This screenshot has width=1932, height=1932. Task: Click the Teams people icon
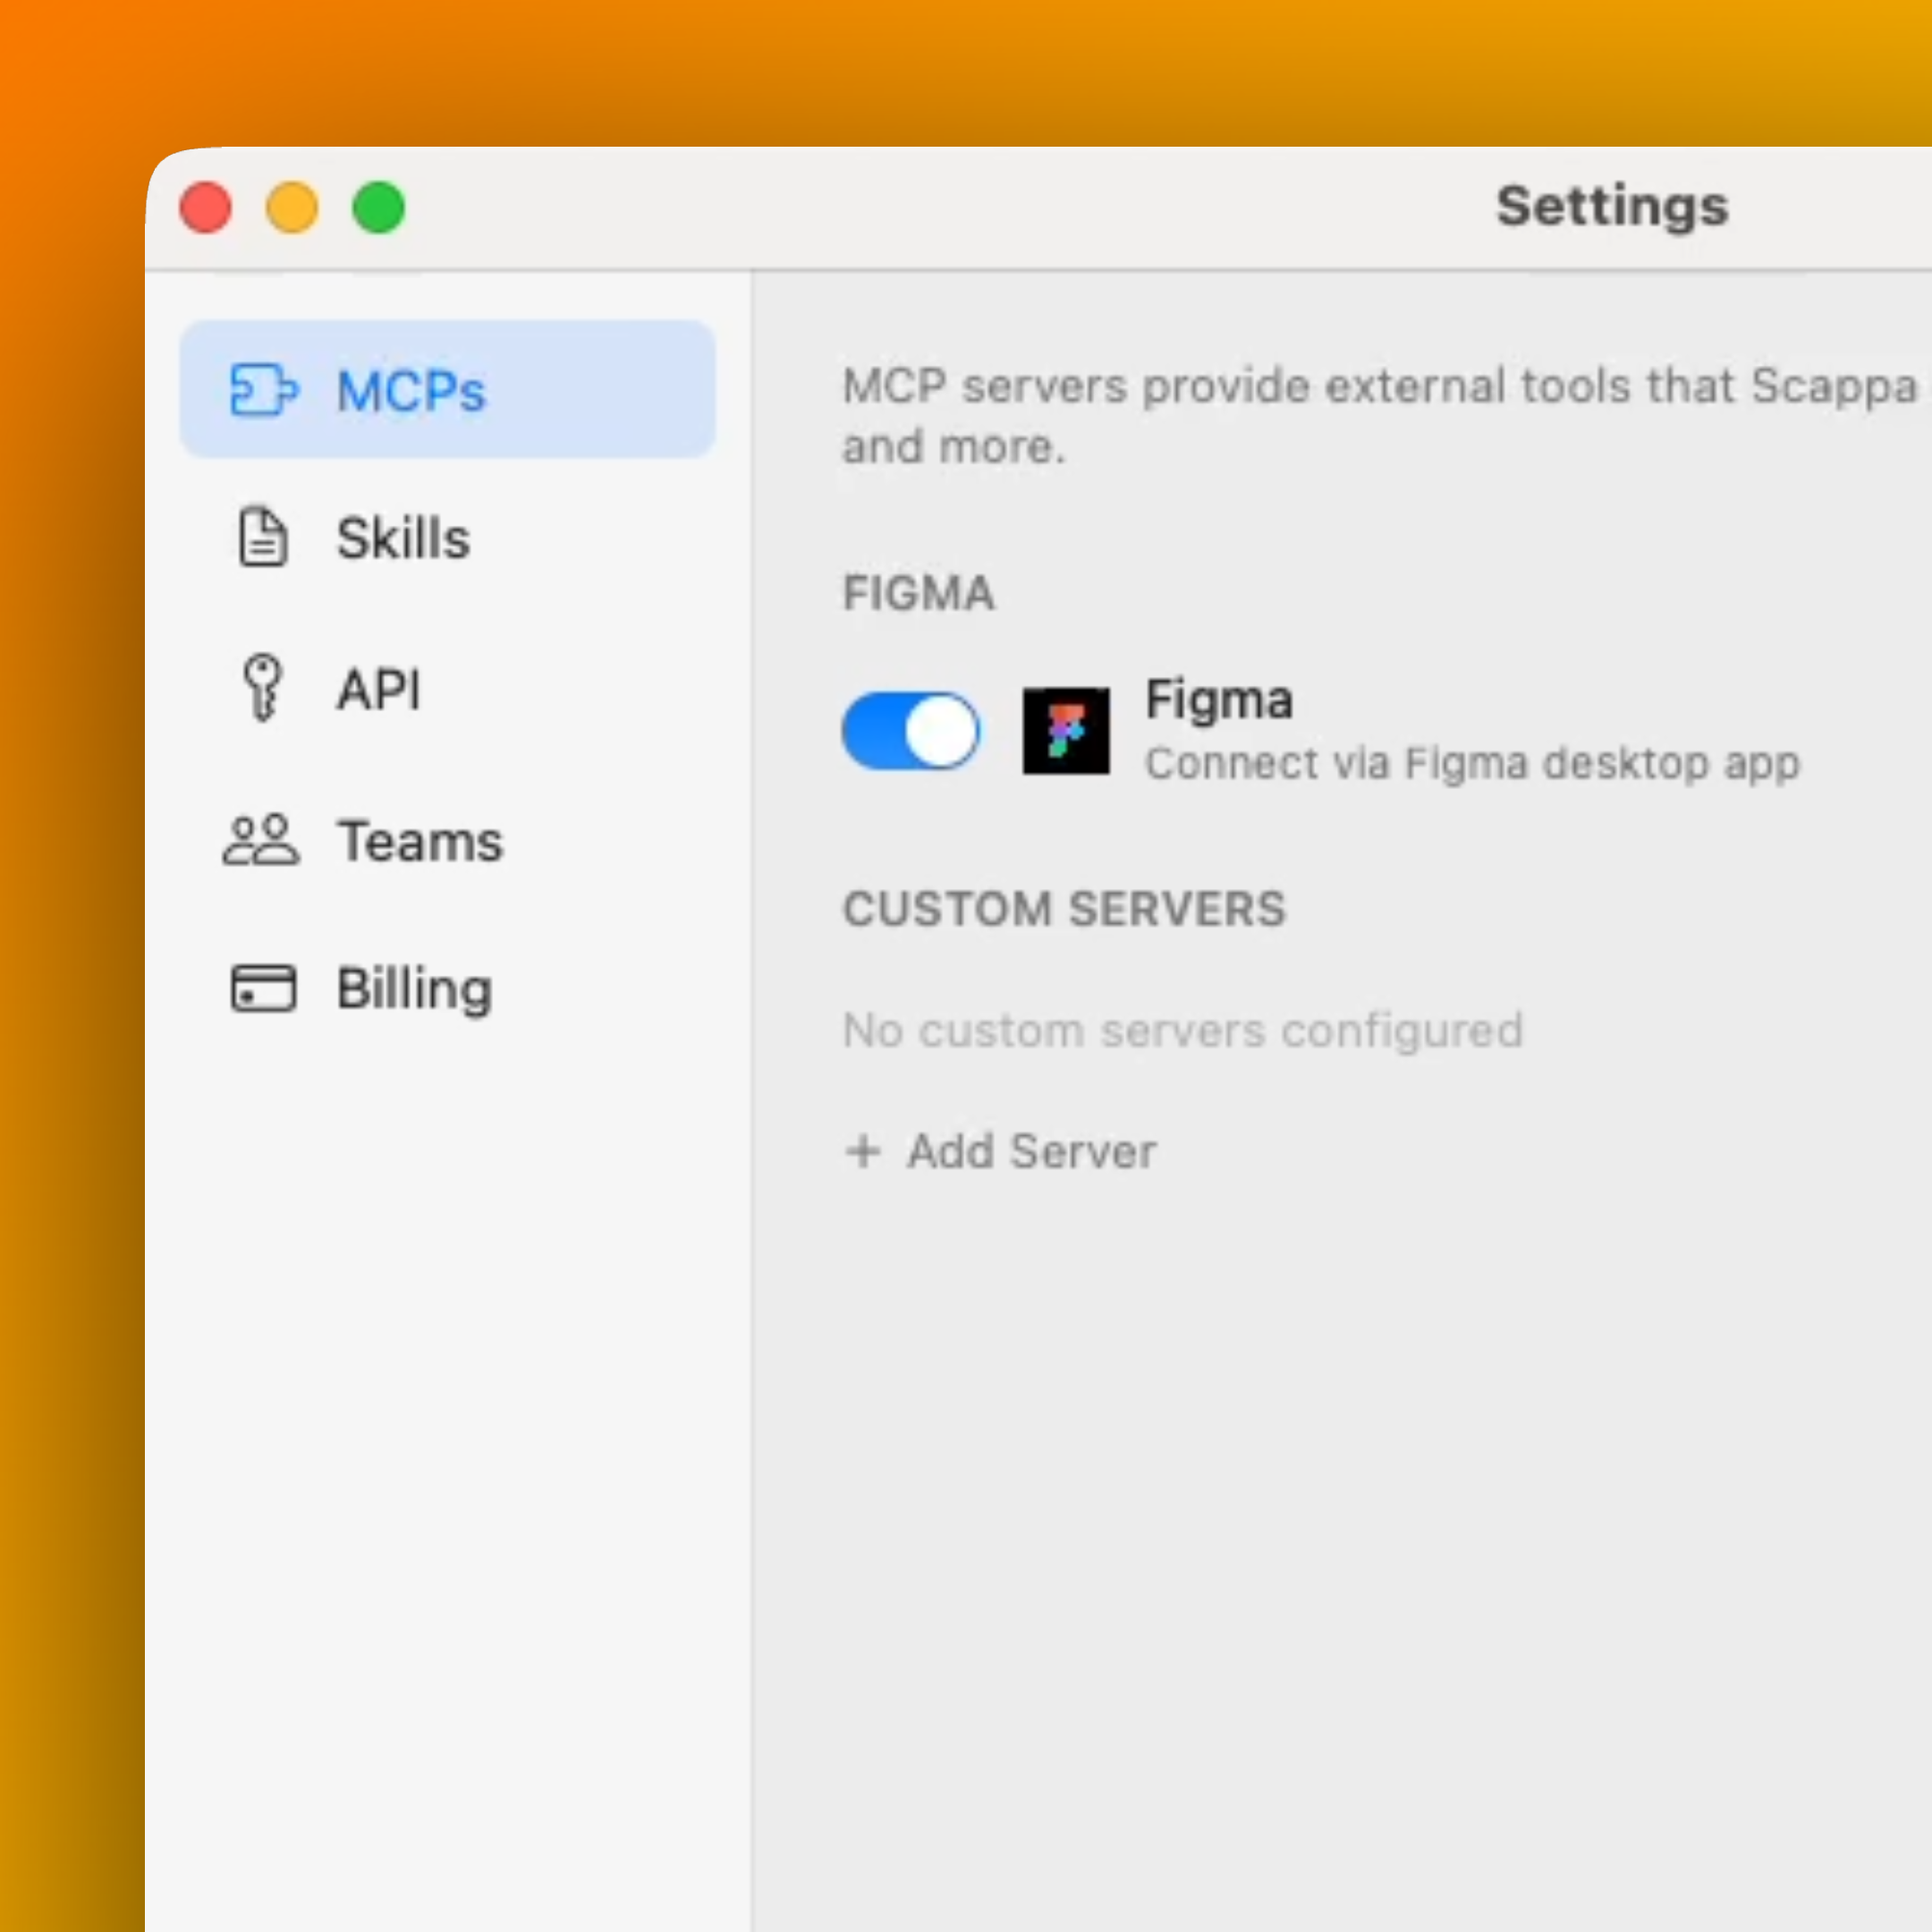point(263,841)
